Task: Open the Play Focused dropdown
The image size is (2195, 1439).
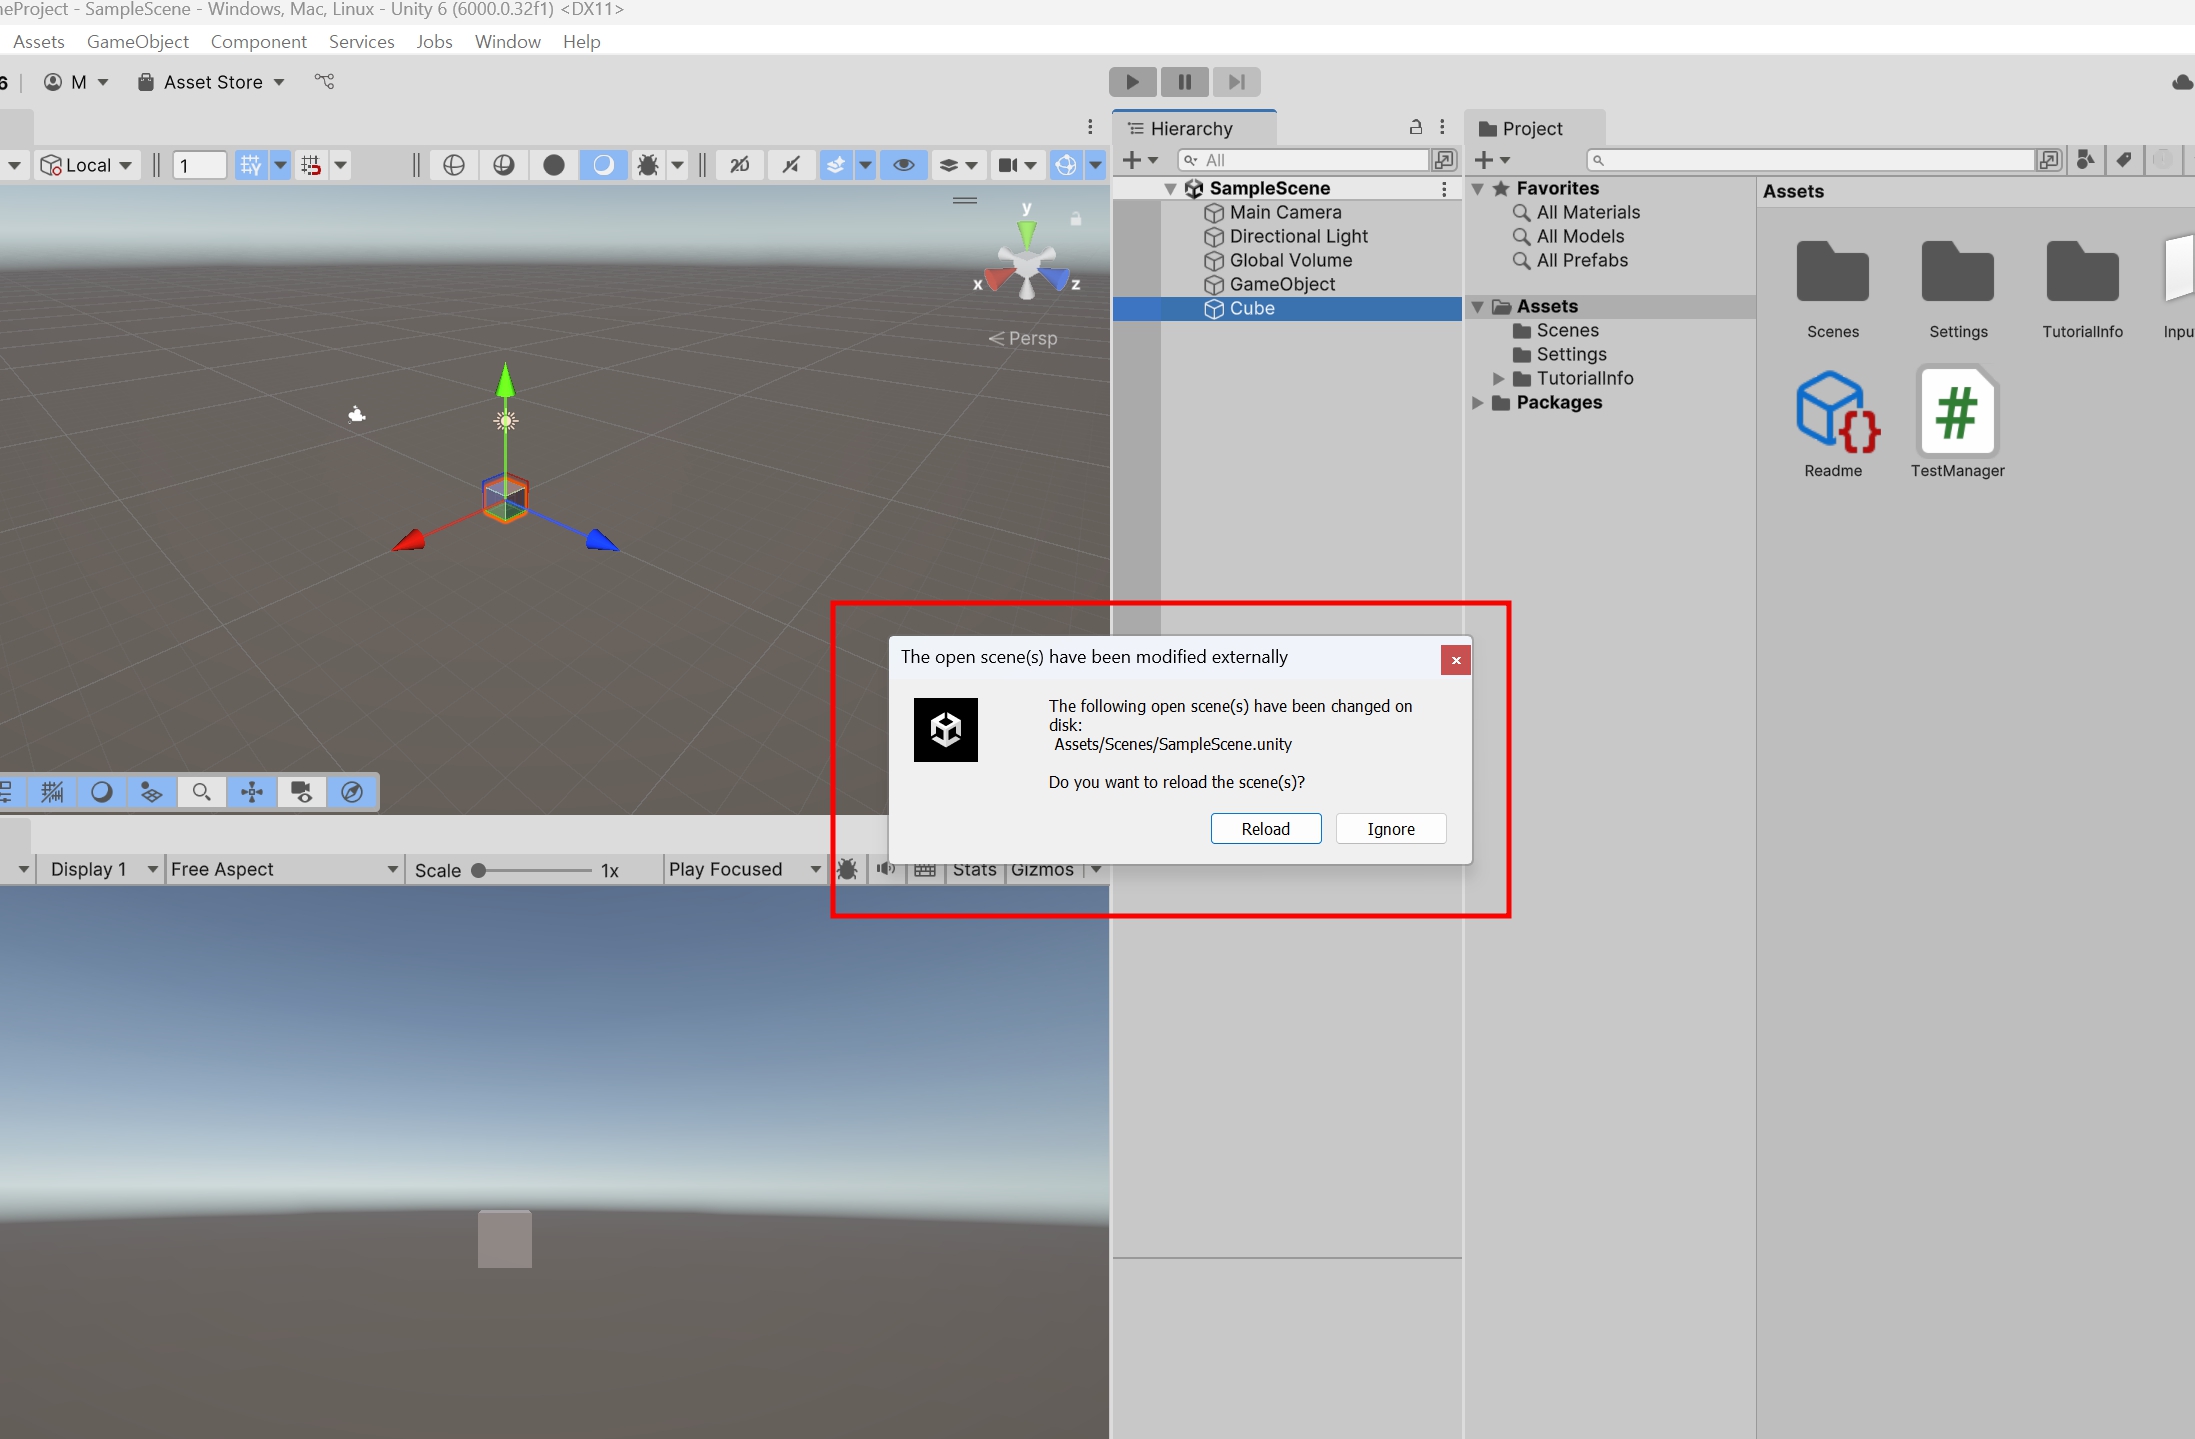Action: pos(744,869)
